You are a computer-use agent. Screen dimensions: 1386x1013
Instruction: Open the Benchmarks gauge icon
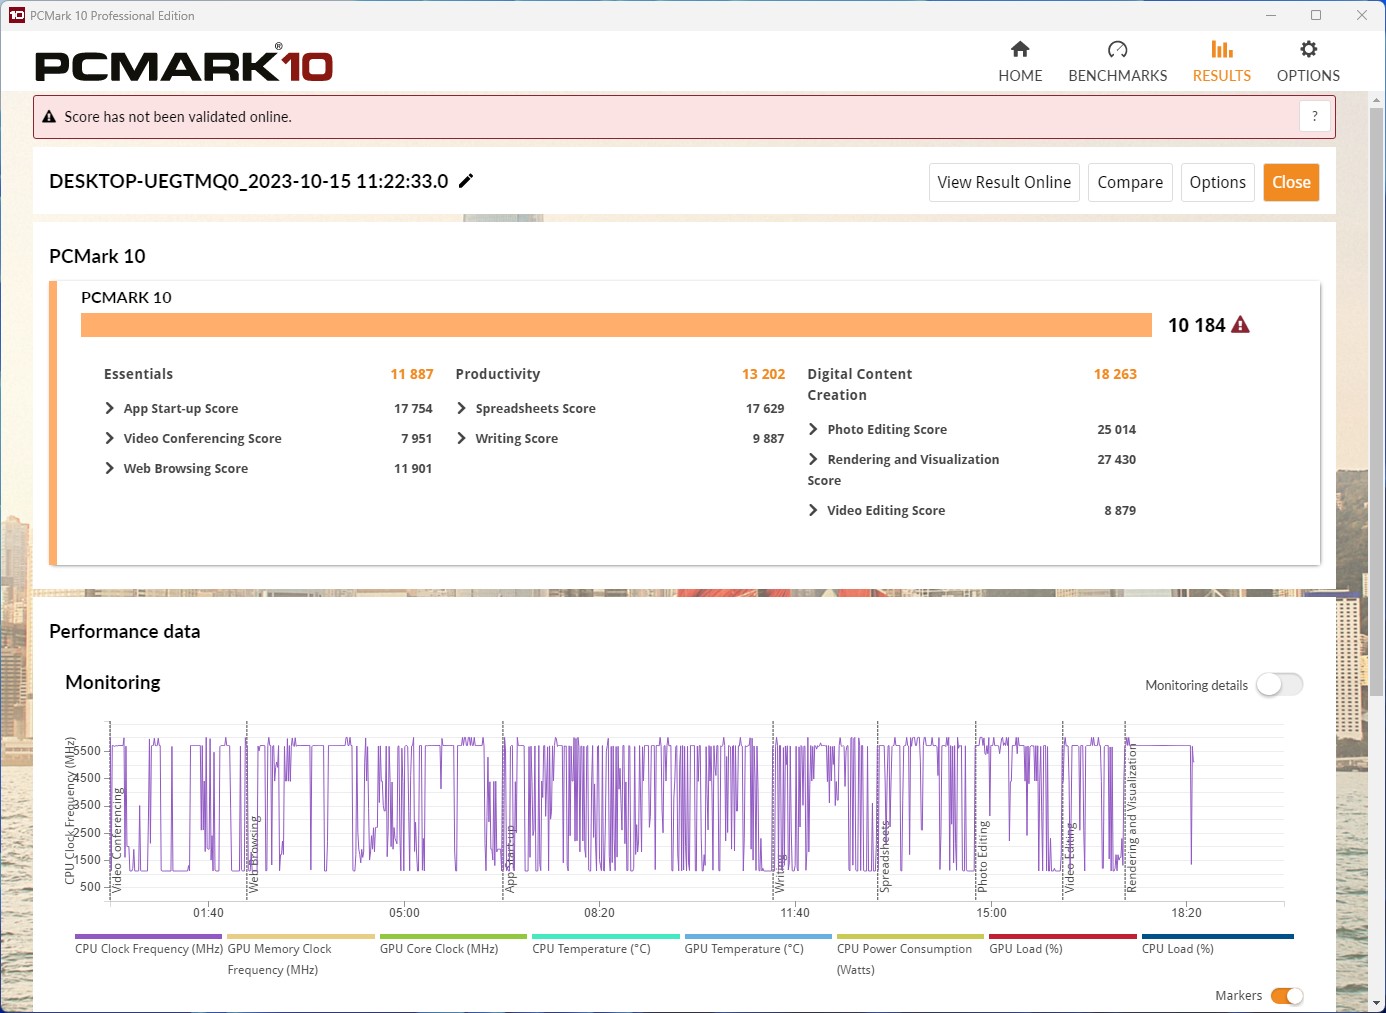click(1117, 50)
